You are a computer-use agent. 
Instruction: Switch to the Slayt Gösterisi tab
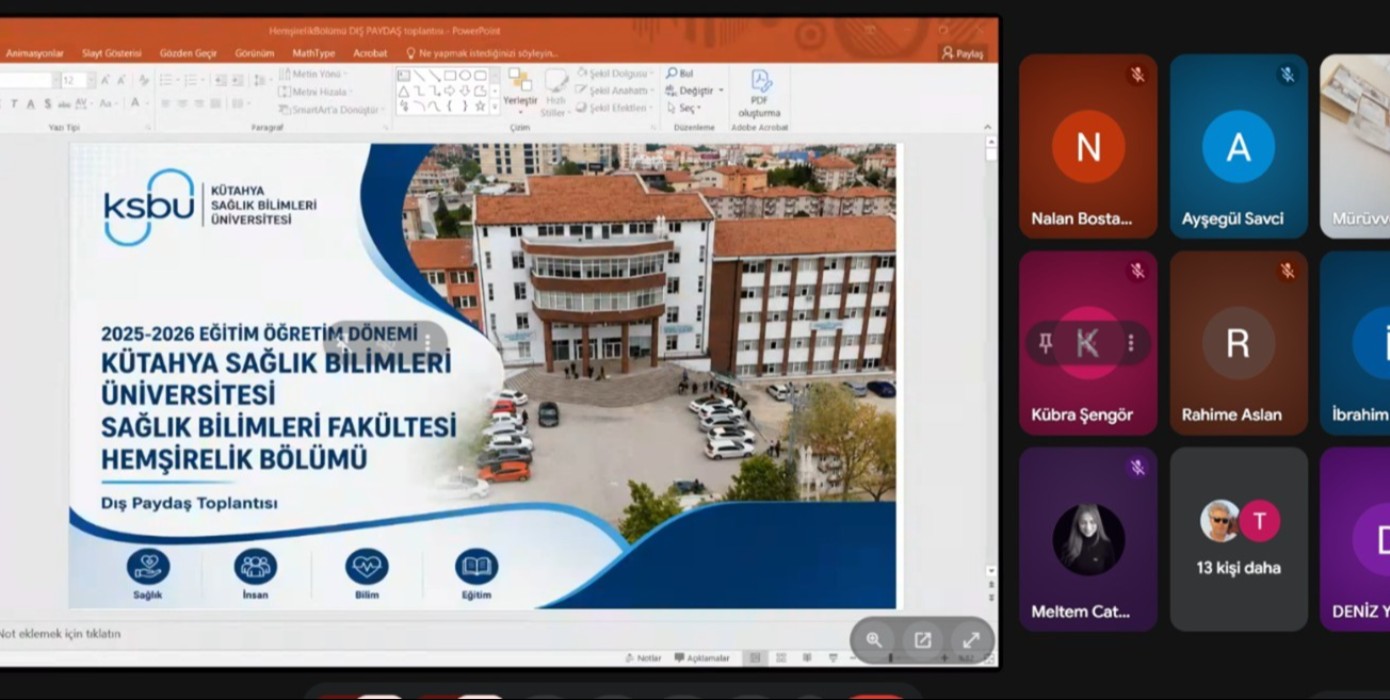112,53
